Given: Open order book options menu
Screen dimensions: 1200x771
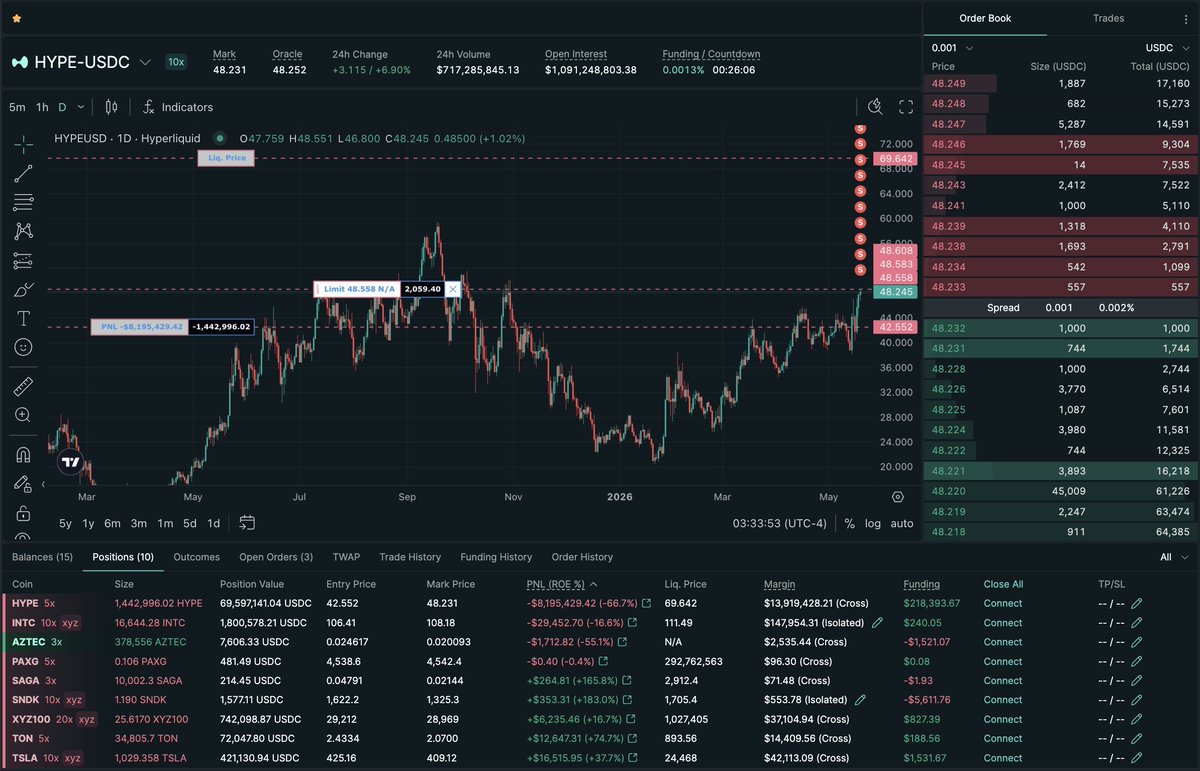Looking at the screenshot, I should [x=1186, y=18].
